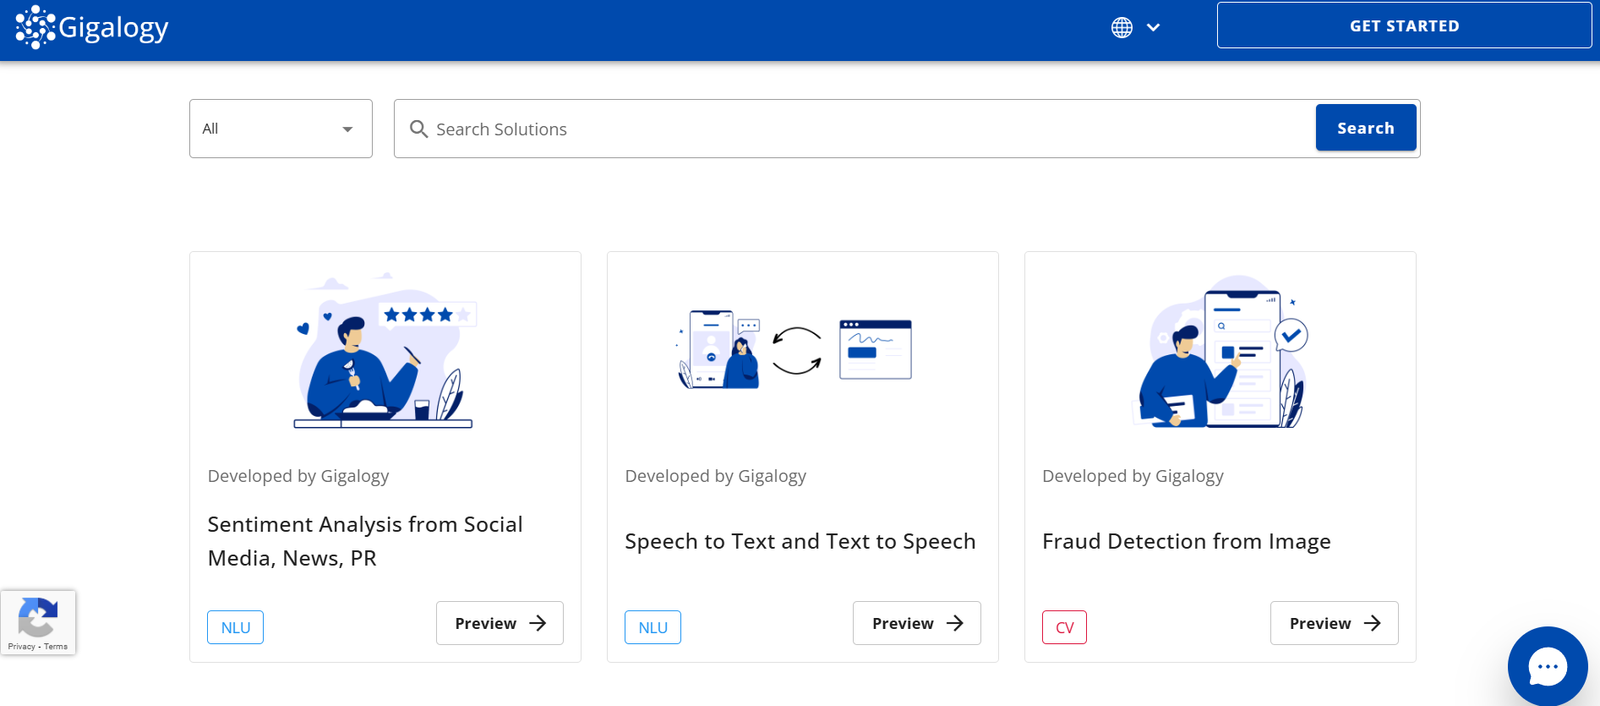Click the globe language icon
1600x706 pixels.
pos(1122,28)
